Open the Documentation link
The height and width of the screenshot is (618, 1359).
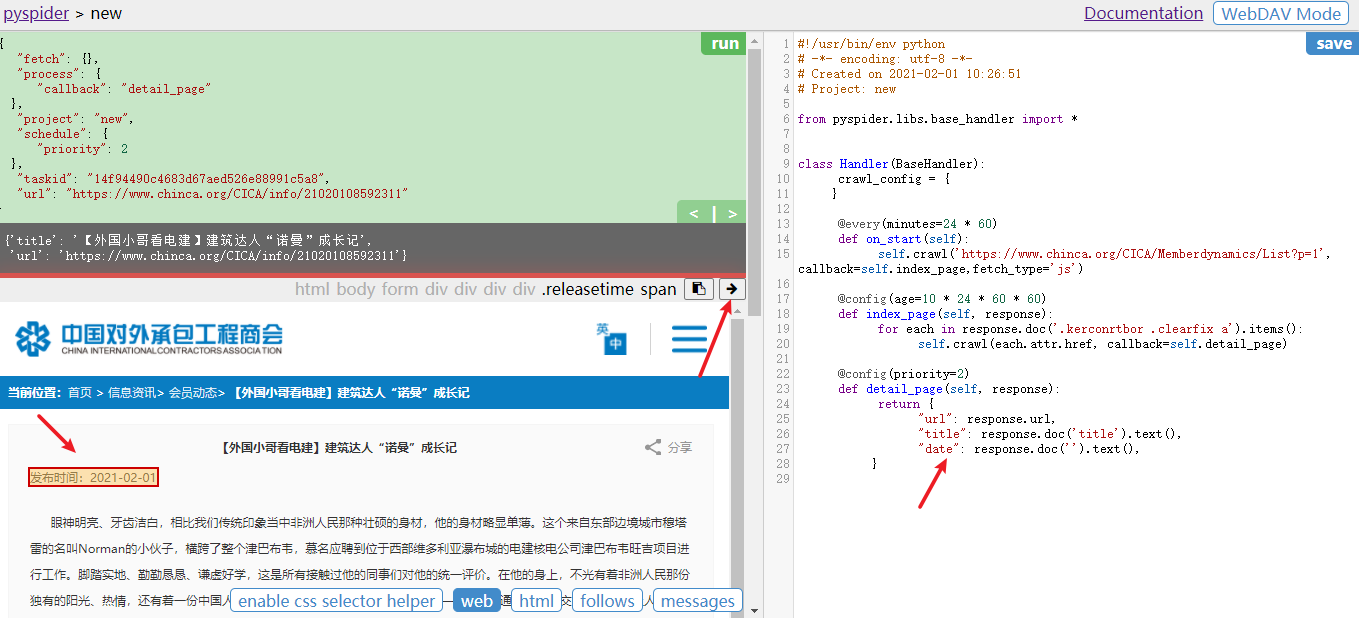click(1143, 13)
